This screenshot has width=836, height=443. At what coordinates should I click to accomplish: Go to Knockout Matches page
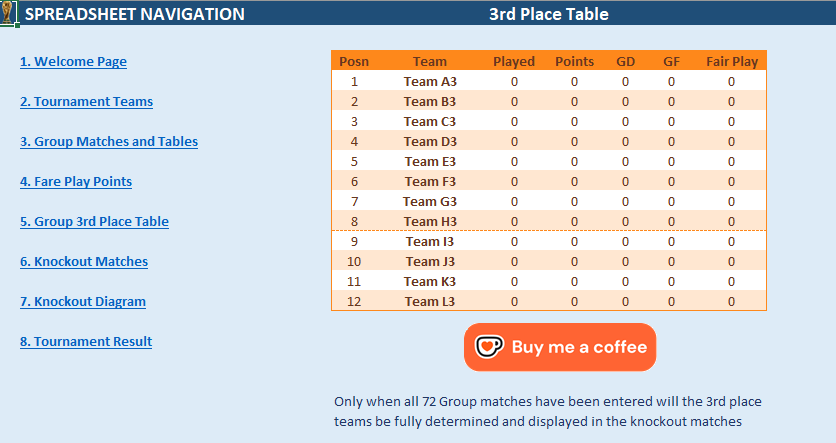click(83, 261)
